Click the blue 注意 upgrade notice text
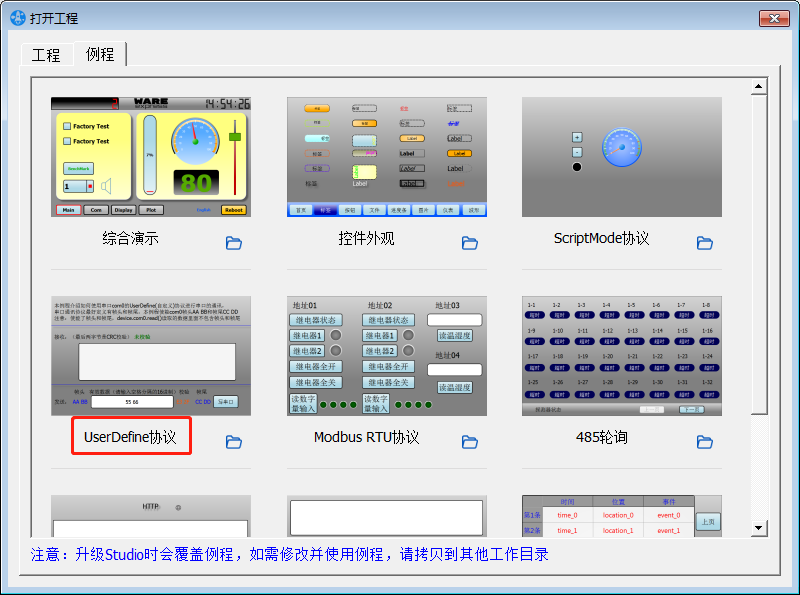This screenshot has width=800, height=595. tap(289, 554)
